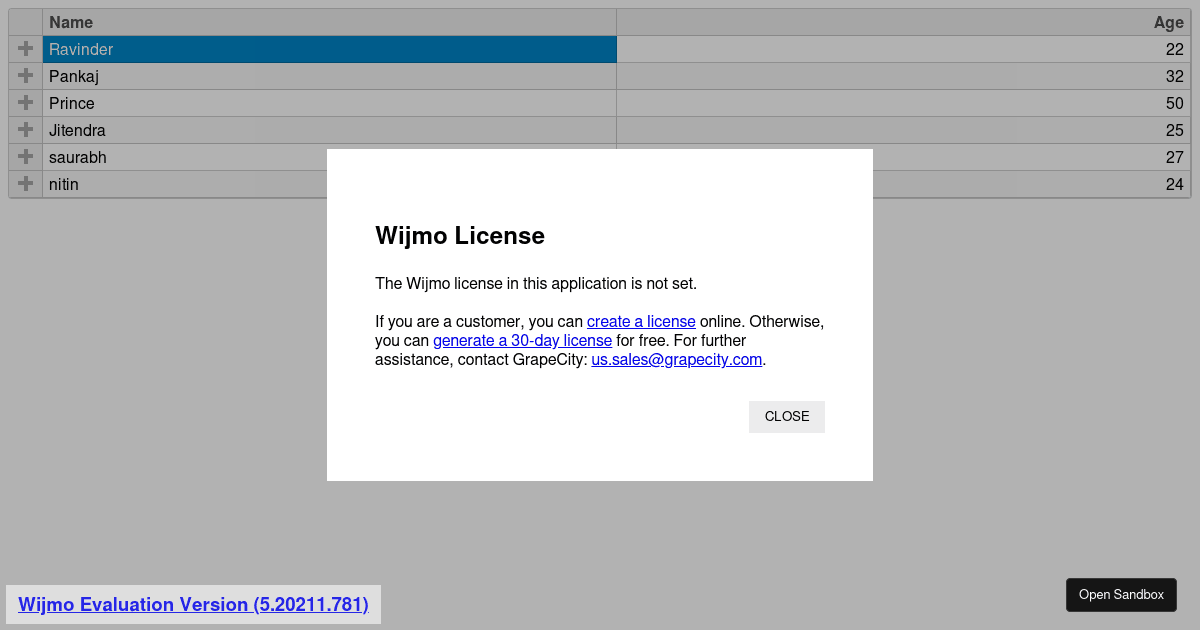
Task: Click the us.sales@grapecity.com email link
Action: click(x=677, y=360)
